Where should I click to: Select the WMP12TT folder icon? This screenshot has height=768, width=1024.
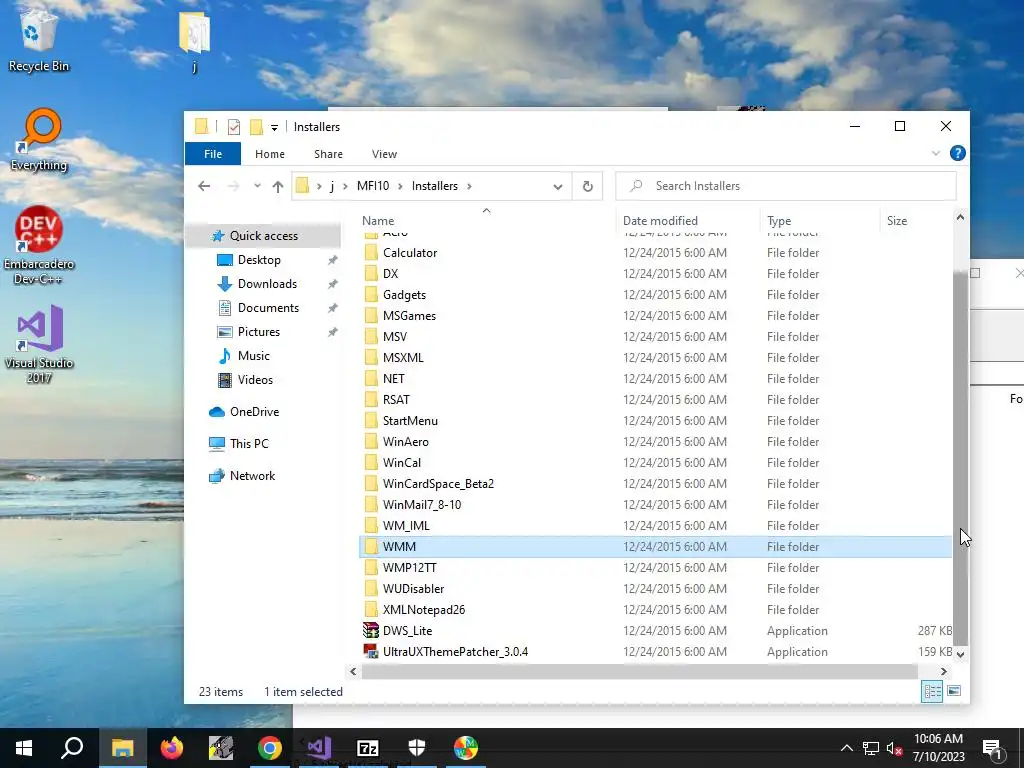coord(371,568)
